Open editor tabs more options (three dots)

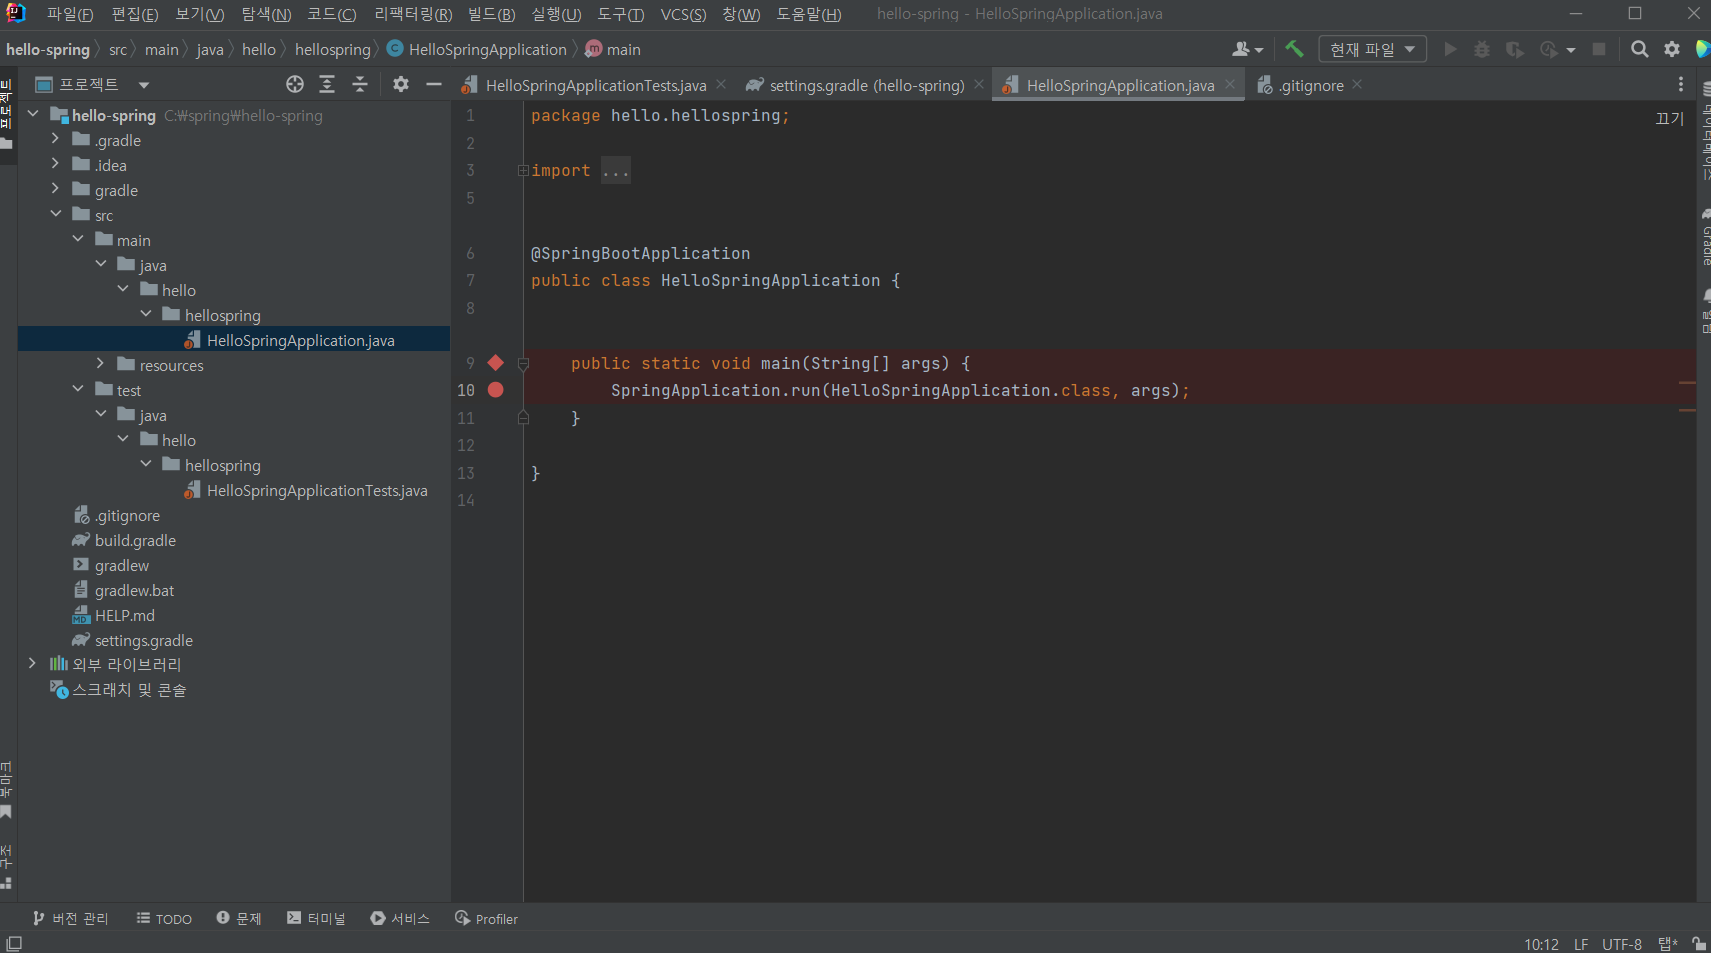[x=1681, y=85]
